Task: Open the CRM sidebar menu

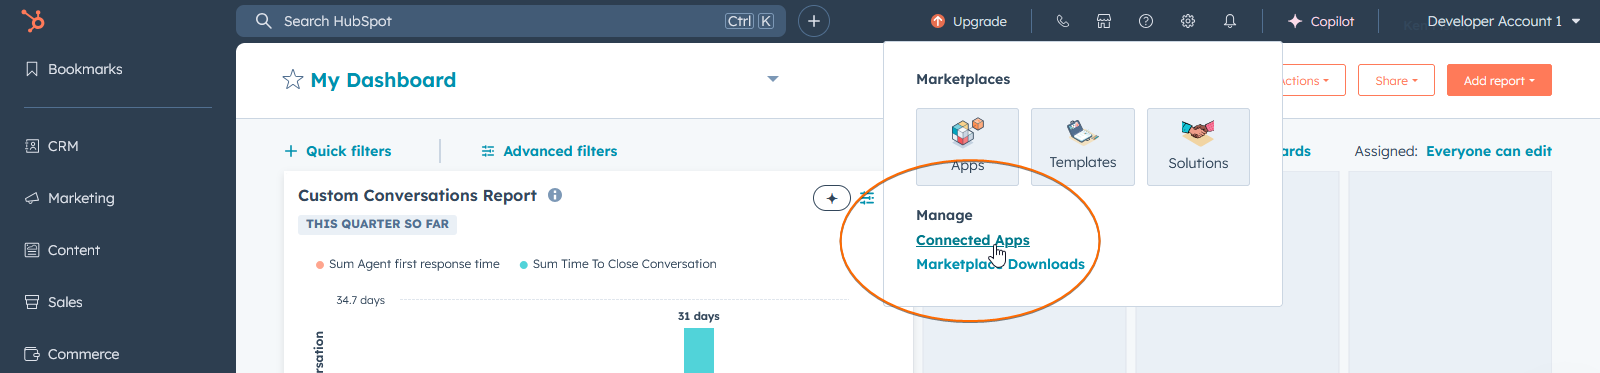Action: coord(52,146)
